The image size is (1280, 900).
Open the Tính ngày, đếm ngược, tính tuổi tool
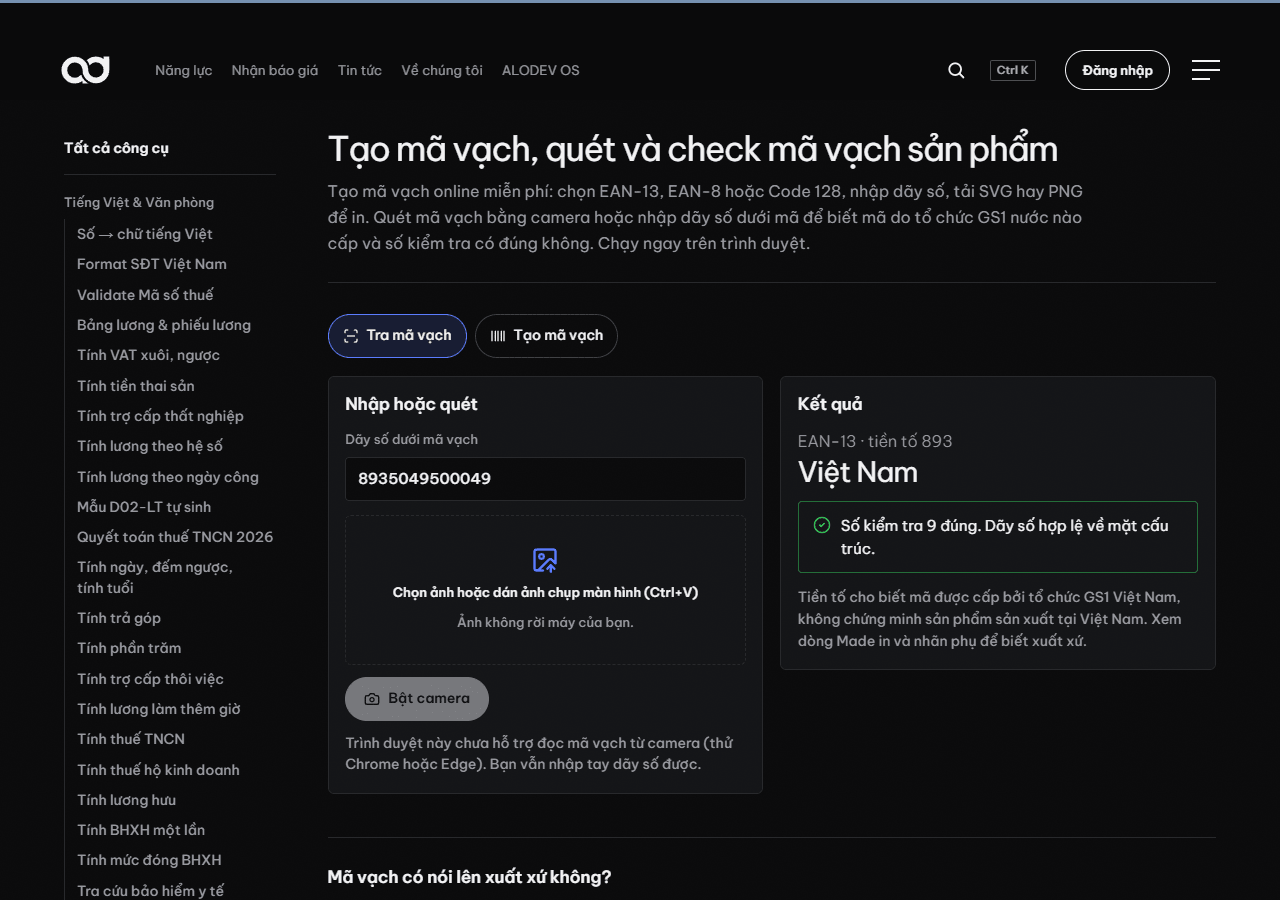pyautogui.click(x=155, y=577)
